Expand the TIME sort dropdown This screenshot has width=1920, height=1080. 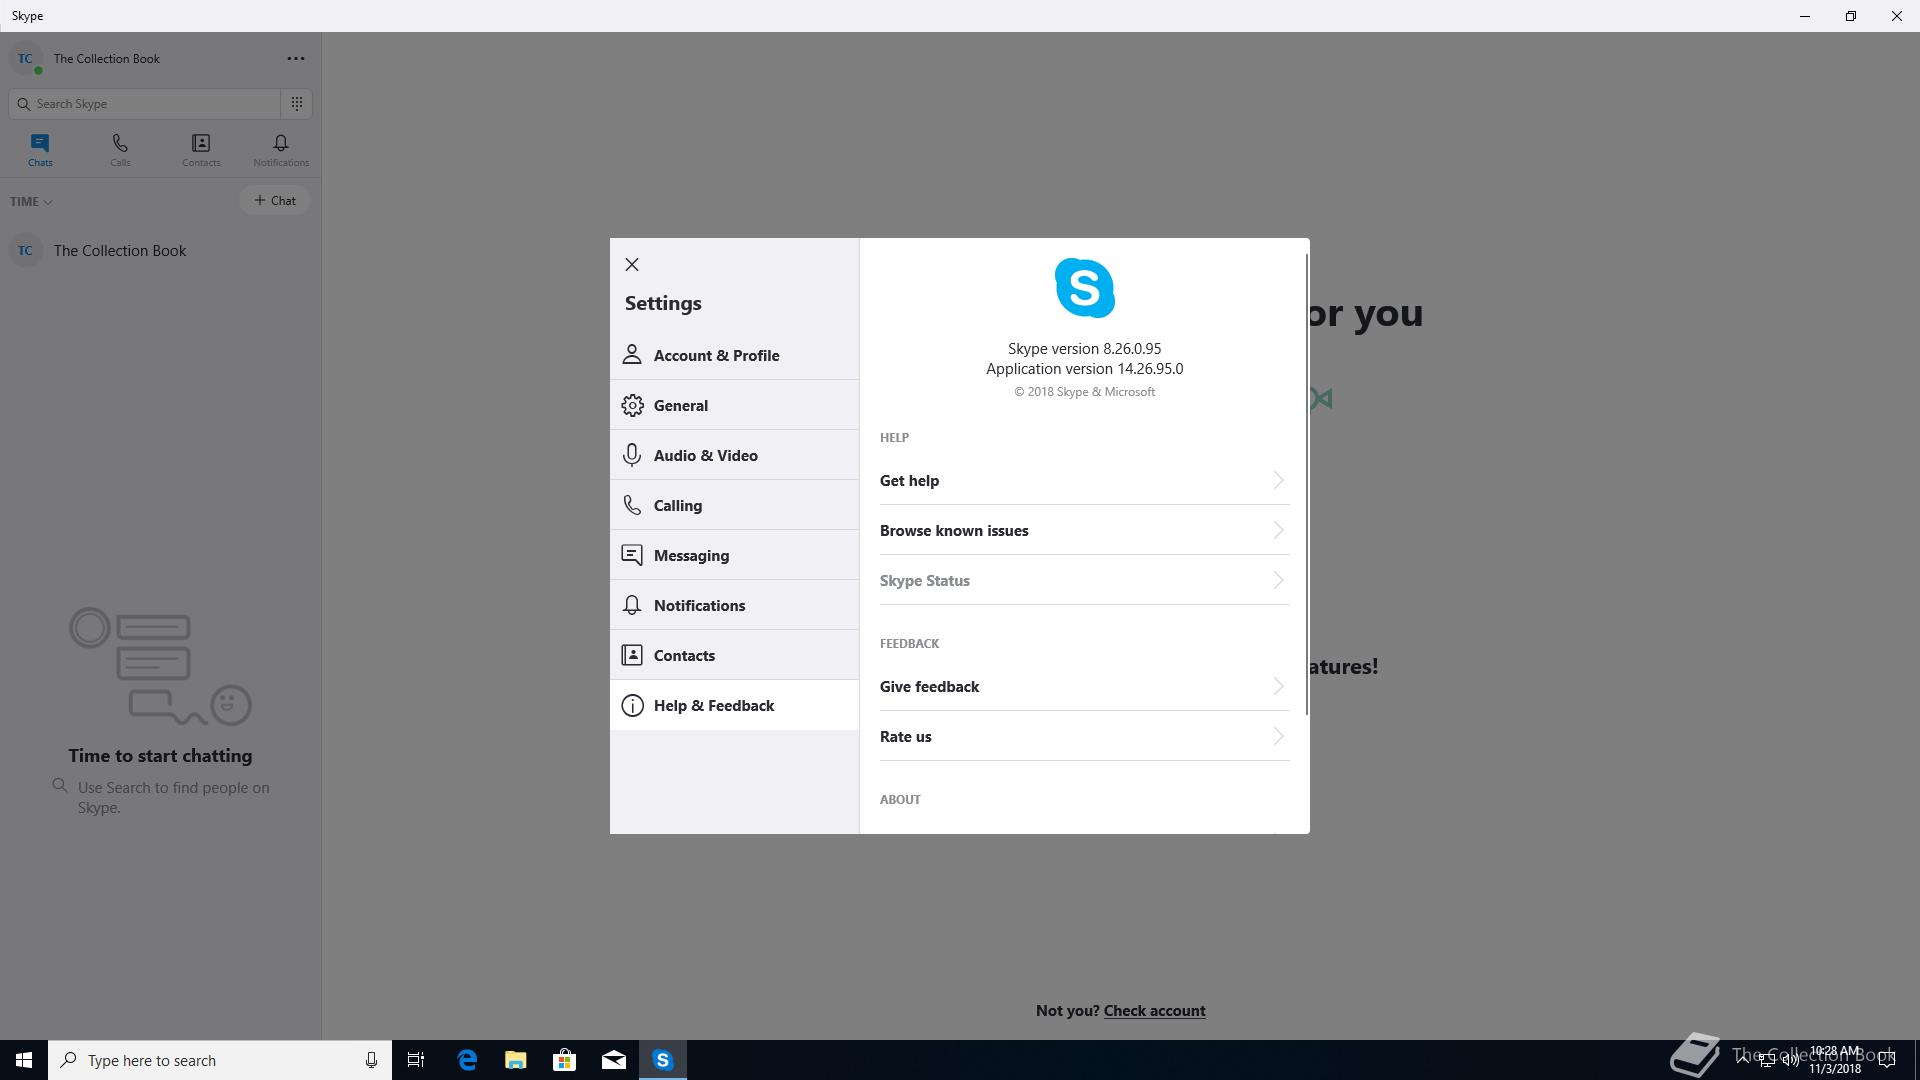click(x=31, y=201)
